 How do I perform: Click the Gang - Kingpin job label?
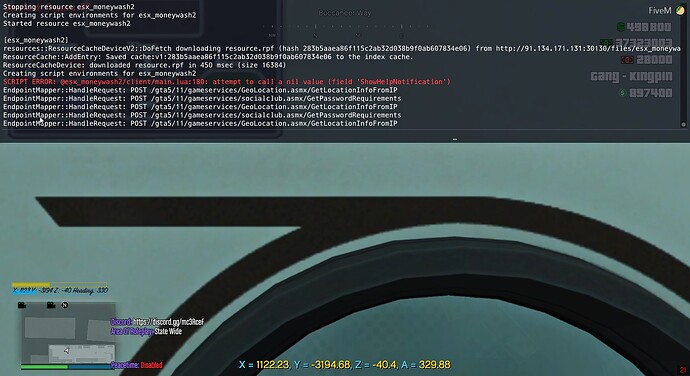pos(631,76)
